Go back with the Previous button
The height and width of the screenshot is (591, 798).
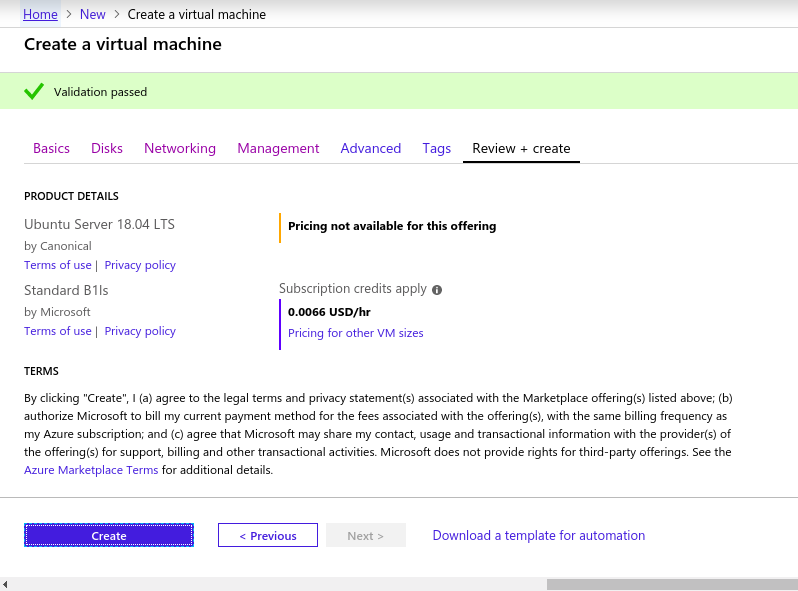(268, 535)
